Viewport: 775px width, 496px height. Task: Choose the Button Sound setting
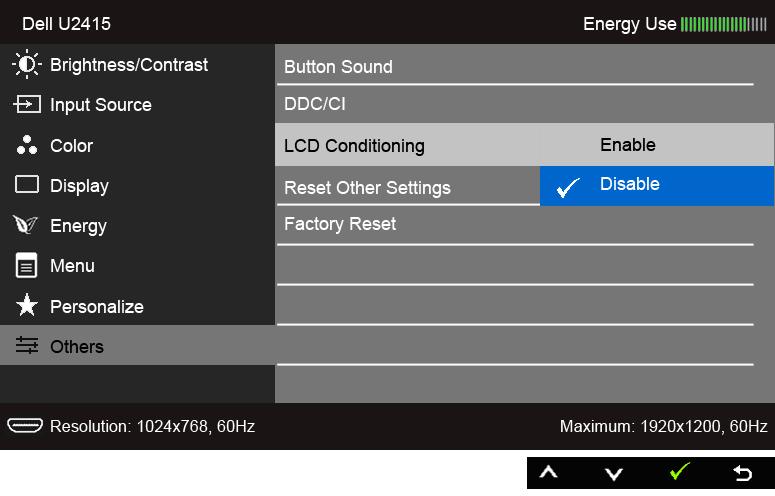[515, 66]
